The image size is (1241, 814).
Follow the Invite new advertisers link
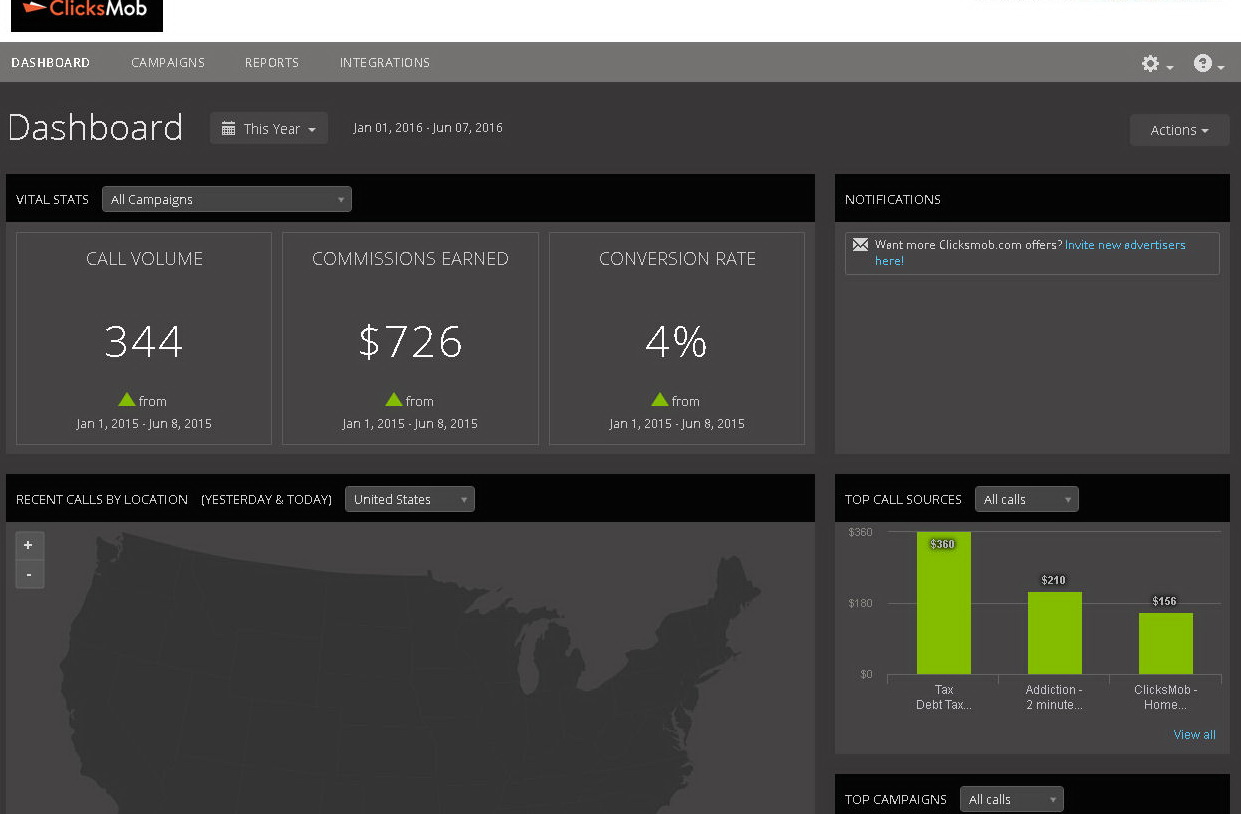pyautogui.click(x=1125, y=245)
